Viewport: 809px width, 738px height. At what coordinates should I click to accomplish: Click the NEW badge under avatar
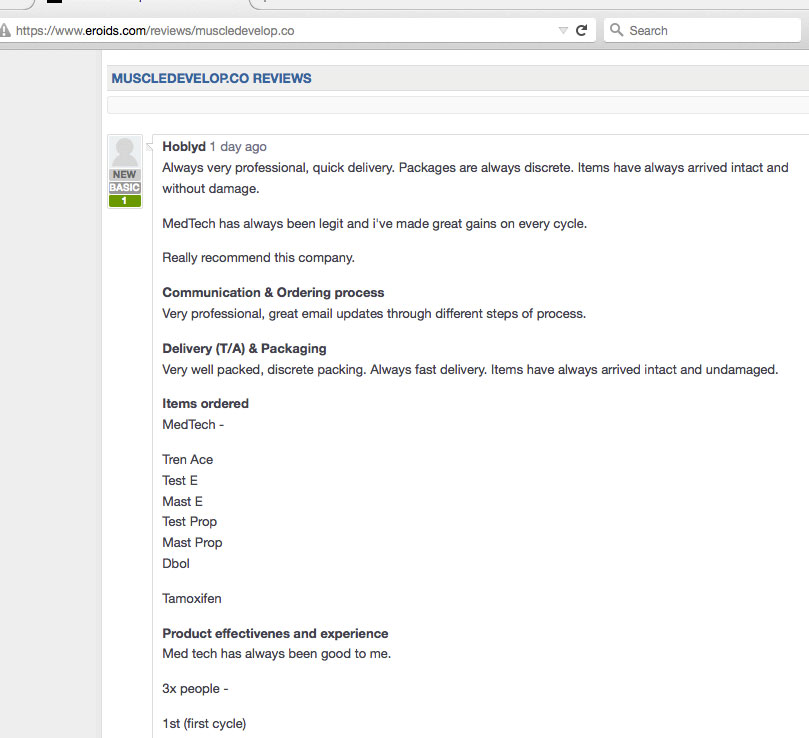(124, 175)
